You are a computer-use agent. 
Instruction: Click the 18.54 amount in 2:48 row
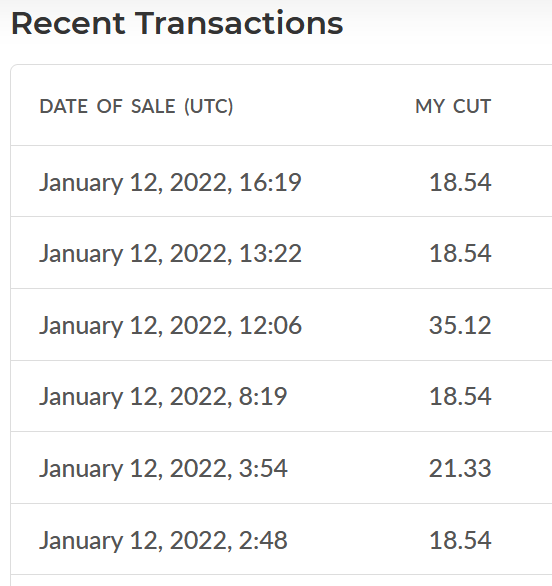460,540
